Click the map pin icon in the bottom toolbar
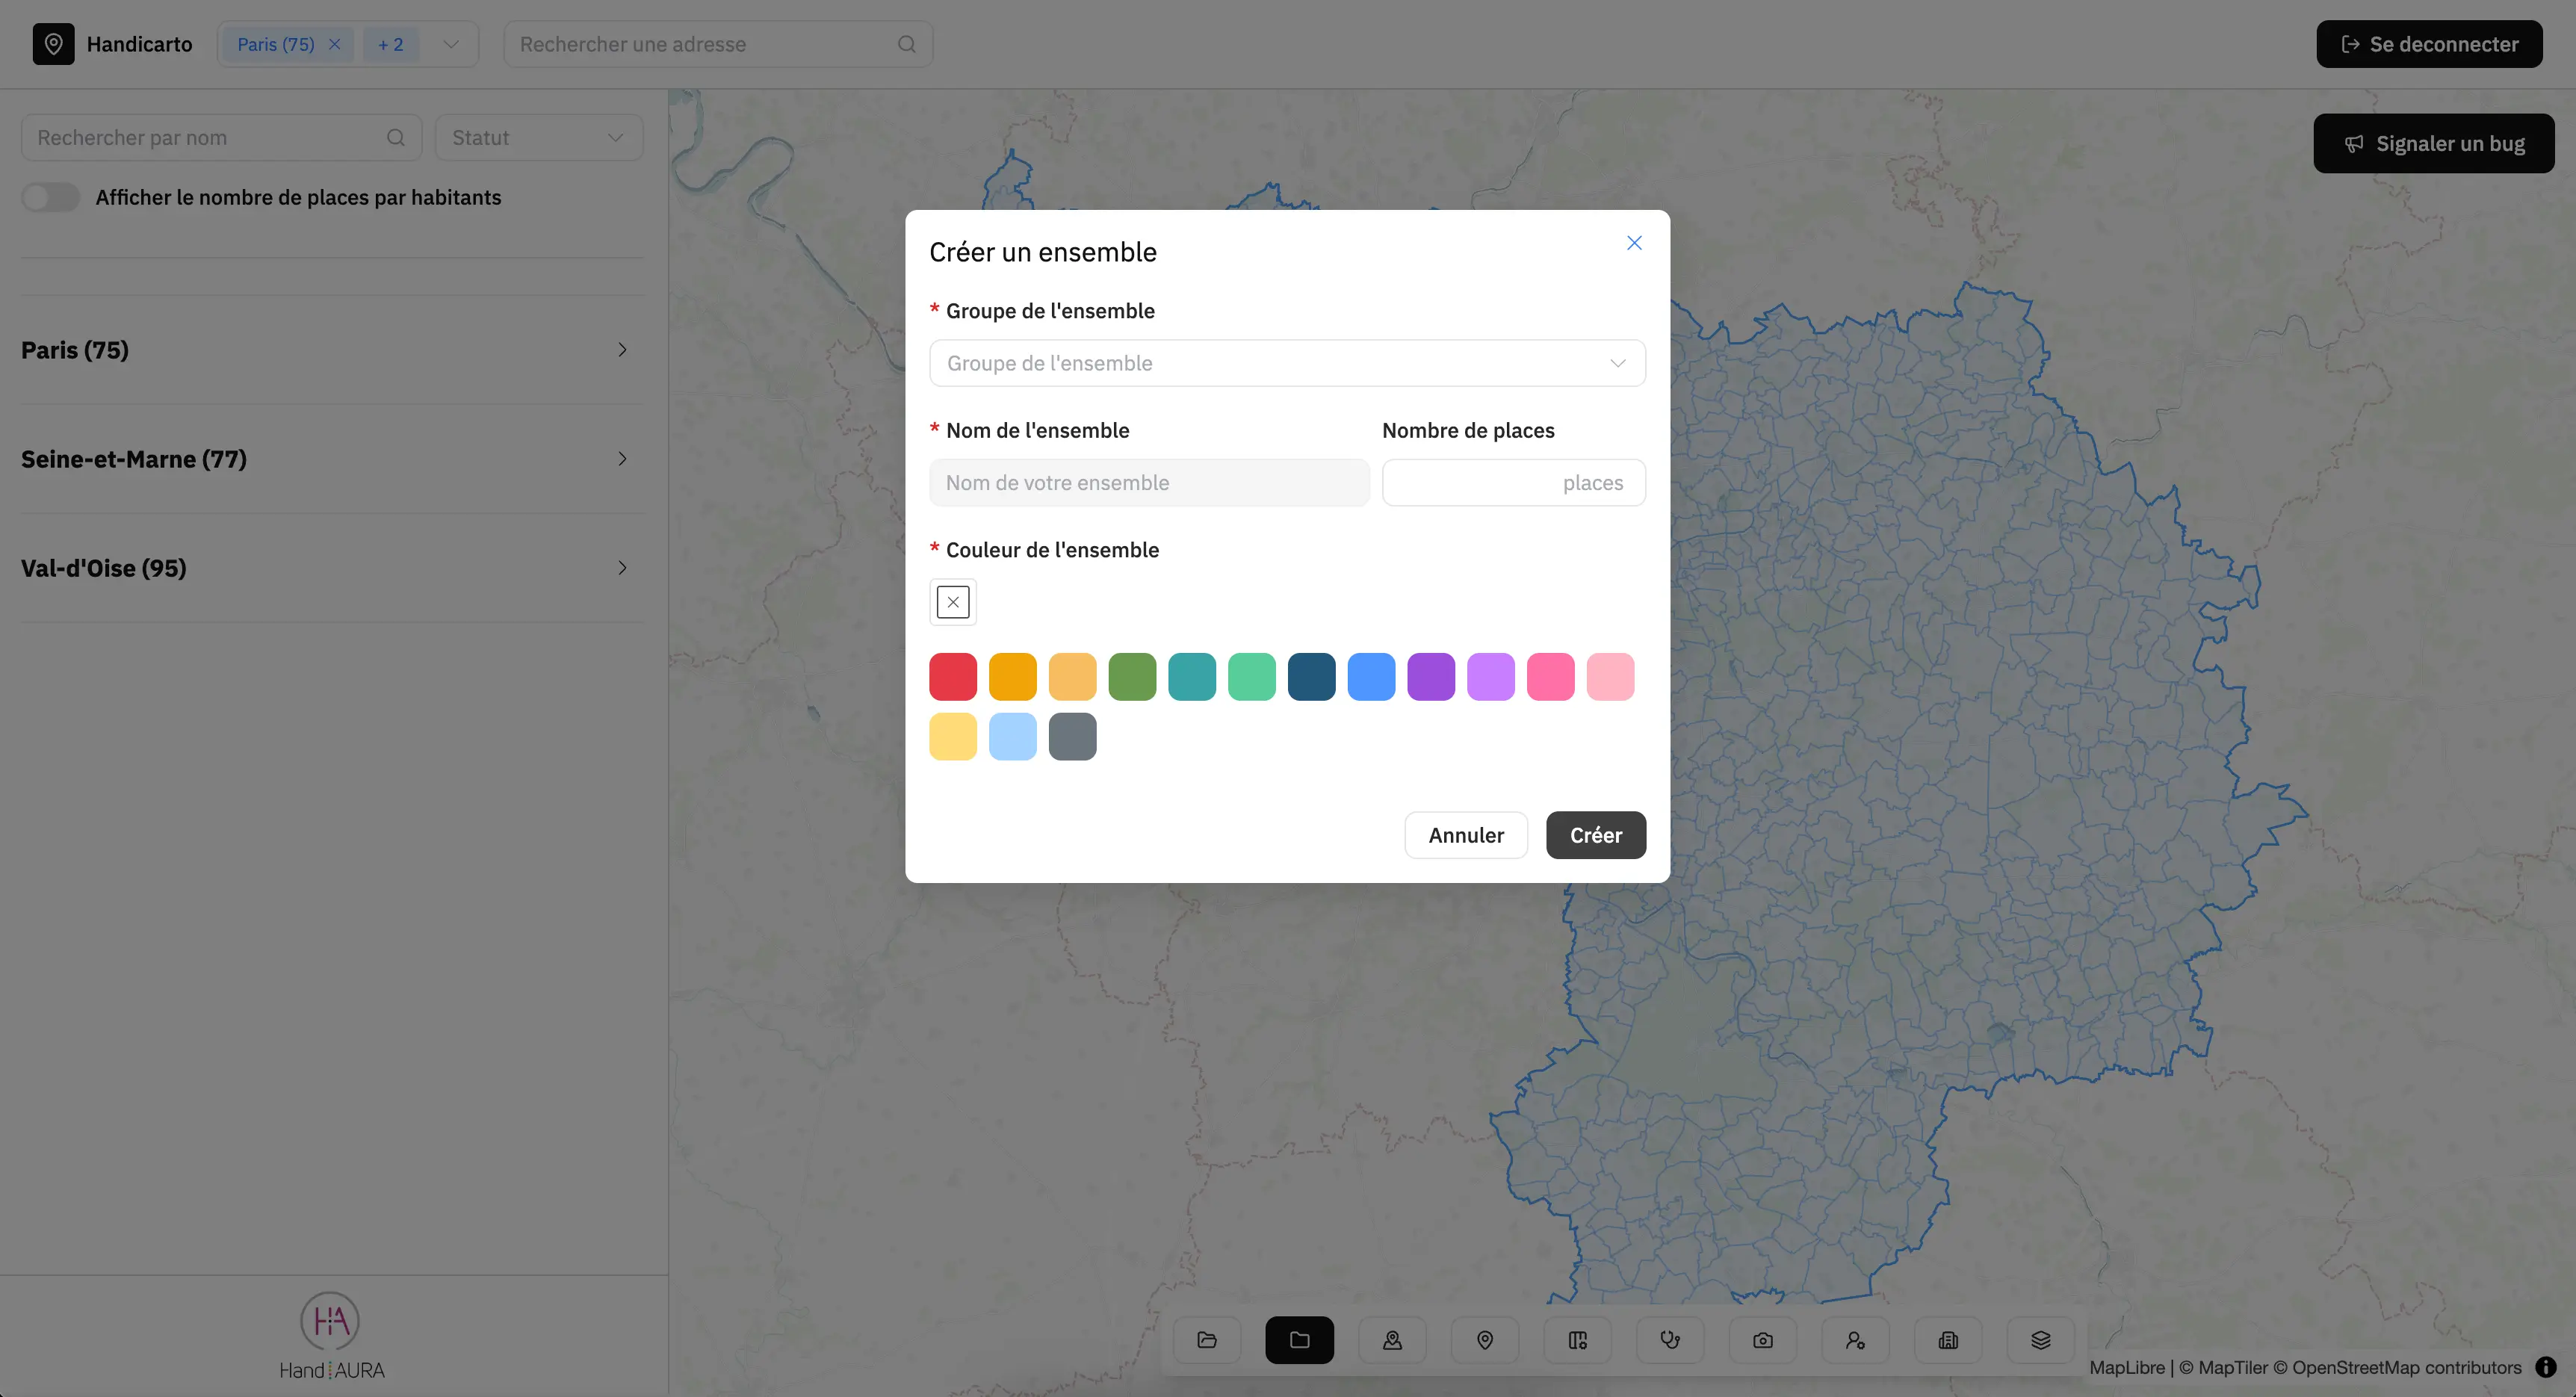This screenshot has height=1397, width=2576. tap(1485, 1340)
